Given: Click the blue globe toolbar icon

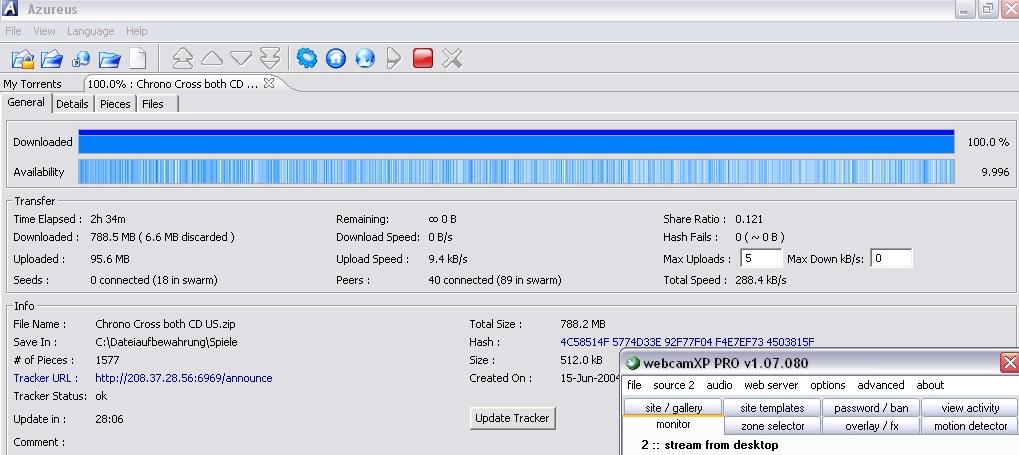Looking at the screenshot, I should [365, 58].
